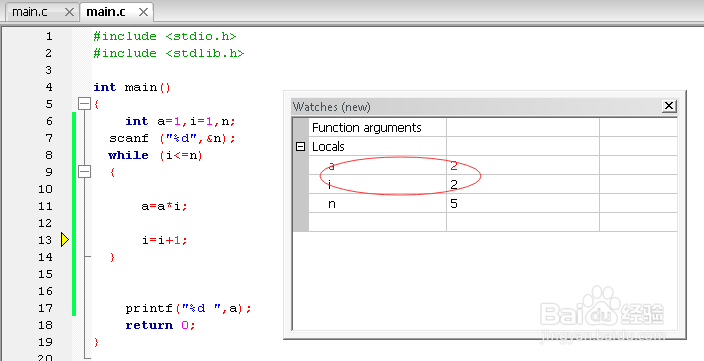
Task: Click the int a=1,i=1,n; declaration line
Action: [180, 121]
